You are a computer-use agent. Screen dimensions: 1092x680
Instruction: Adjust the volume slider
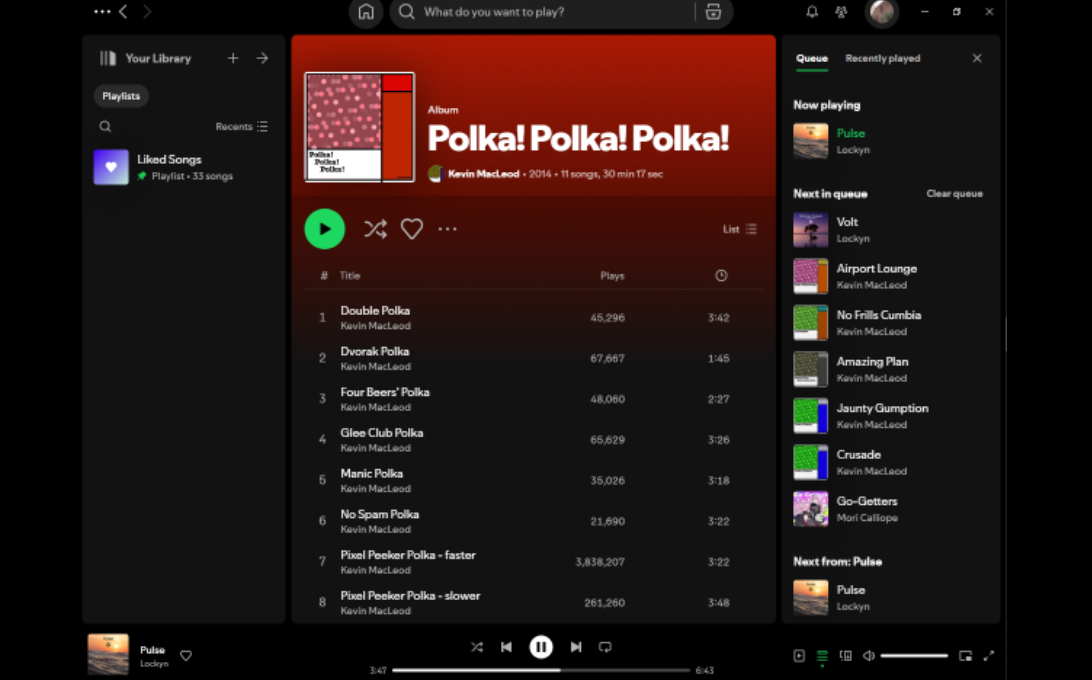[x=913, y=655]
